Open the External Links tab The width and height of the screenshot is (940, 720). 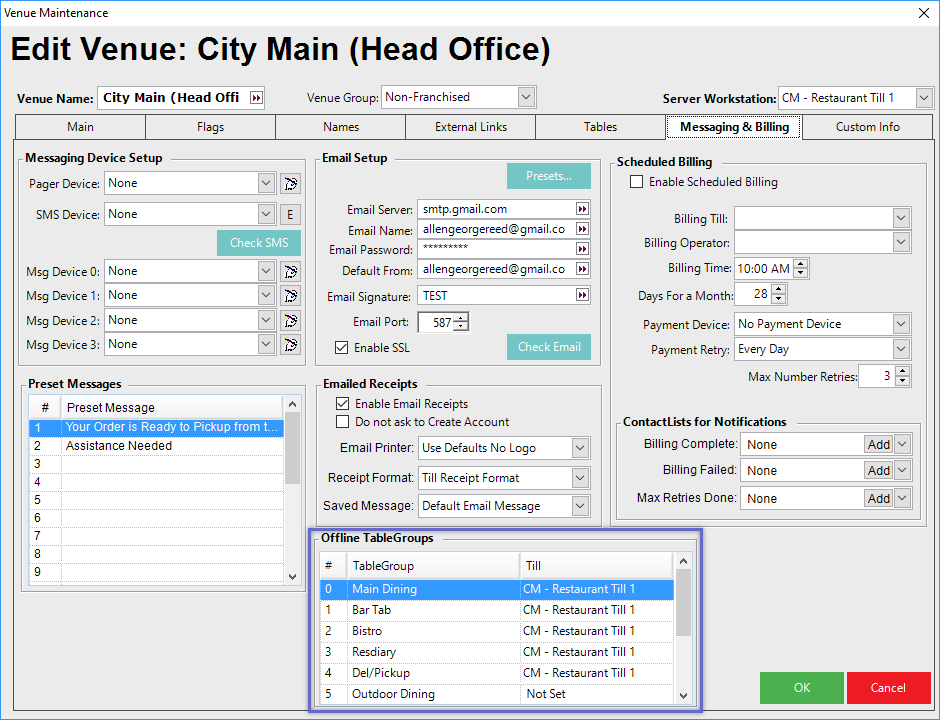470,127
